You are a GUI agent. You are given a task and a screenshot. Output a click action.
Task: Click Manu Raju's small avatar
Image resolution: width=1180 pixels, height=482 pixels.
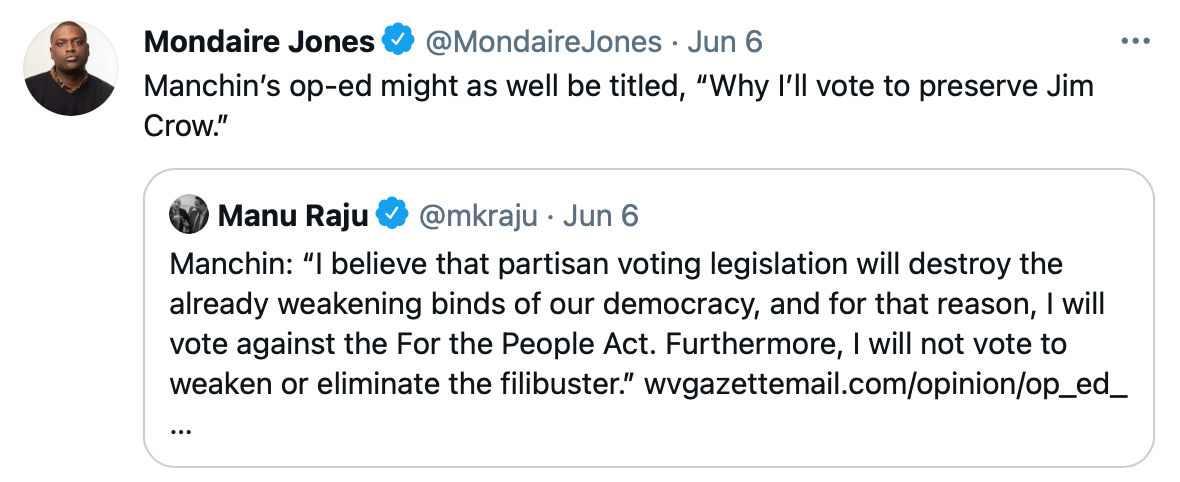pyautogui.click(x=189, y=215)
